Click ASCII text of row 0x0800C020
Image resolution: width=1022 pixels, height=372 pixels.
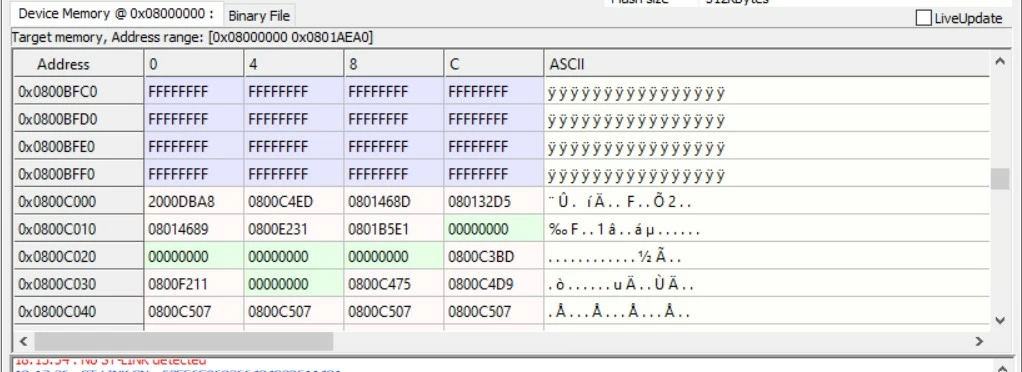click(x=615, y=257)
